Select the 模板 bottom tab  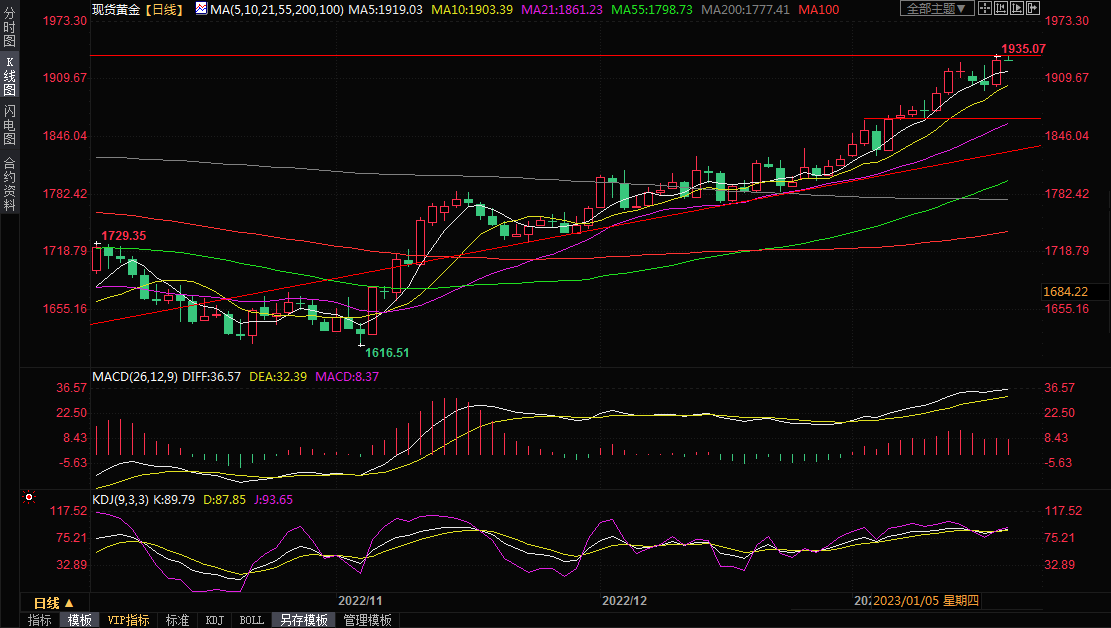coord(80,620)
